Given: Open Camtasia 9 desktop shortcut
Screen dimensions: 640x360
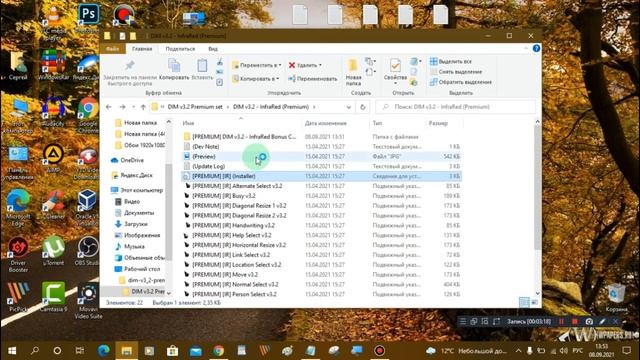Looking at the screenshot, I should (53, 297).
